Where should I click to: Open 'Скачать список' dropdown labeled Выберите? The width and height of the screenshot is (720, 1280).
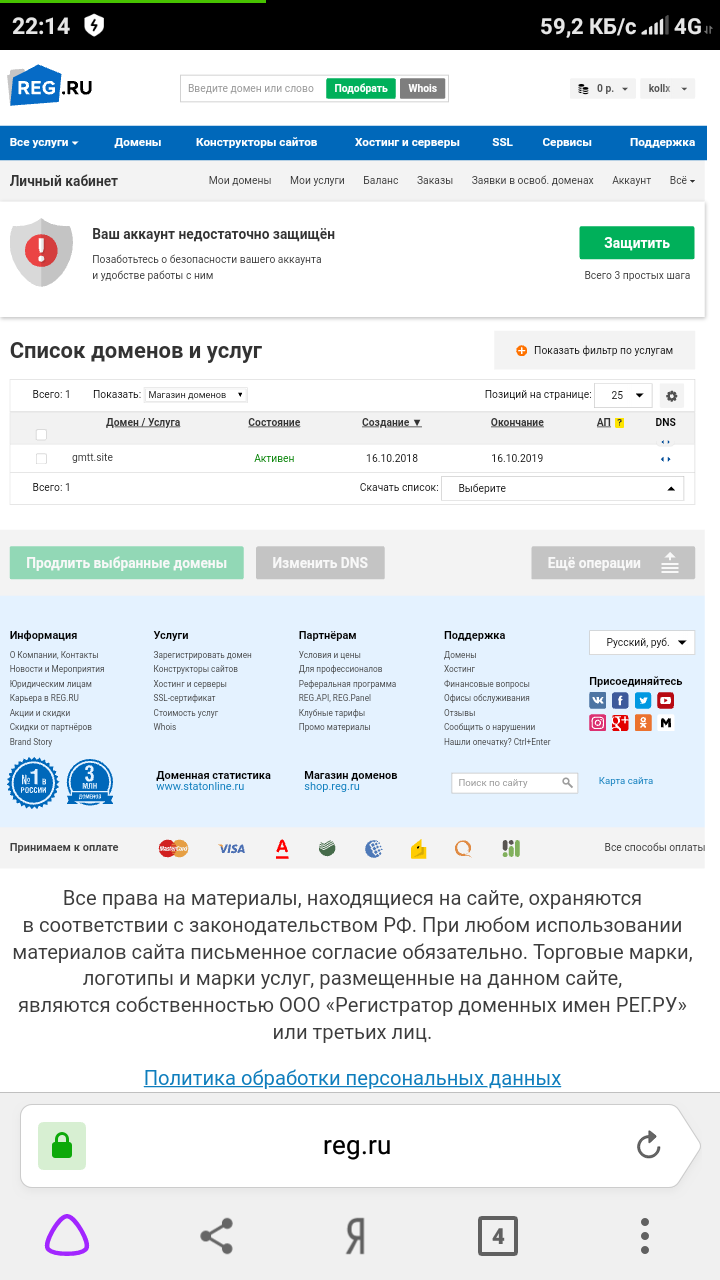point(562,488)
